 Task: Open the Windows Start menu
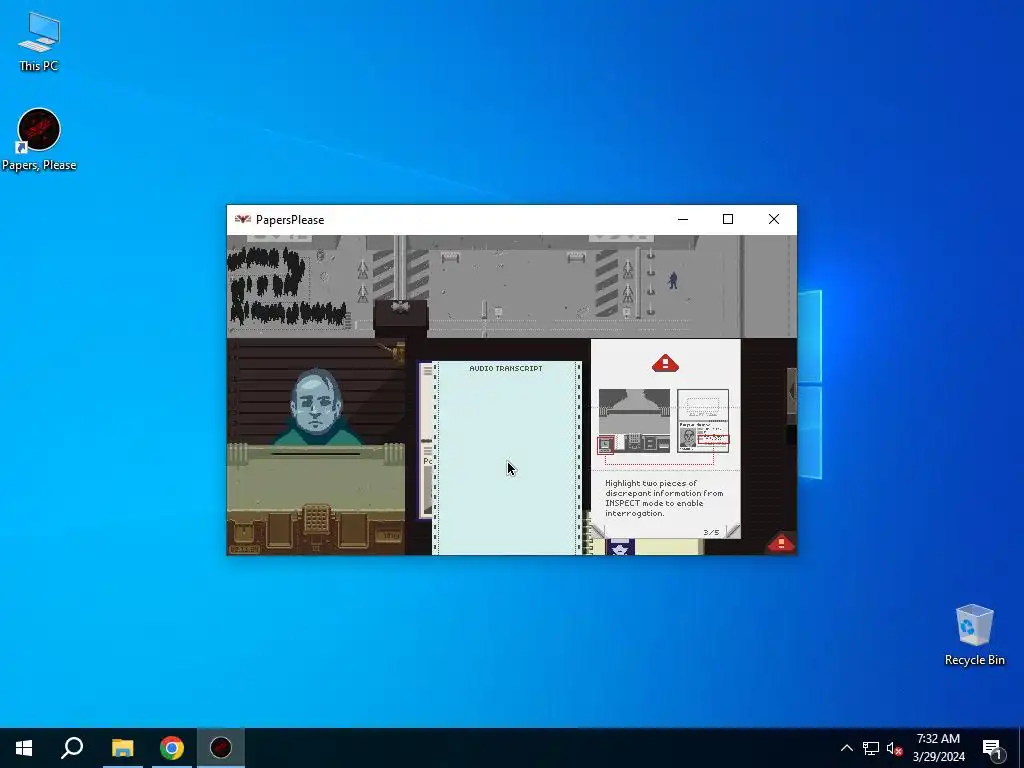(x=24, y=748)
